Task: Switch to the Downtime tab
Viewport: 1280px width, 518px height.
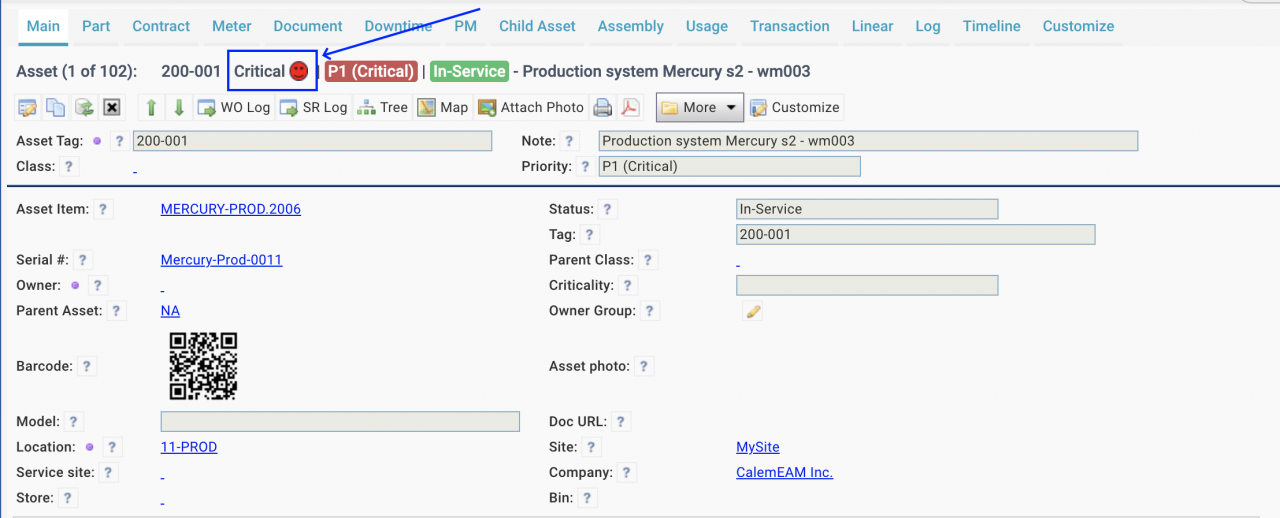Action: tap(398, 26)
